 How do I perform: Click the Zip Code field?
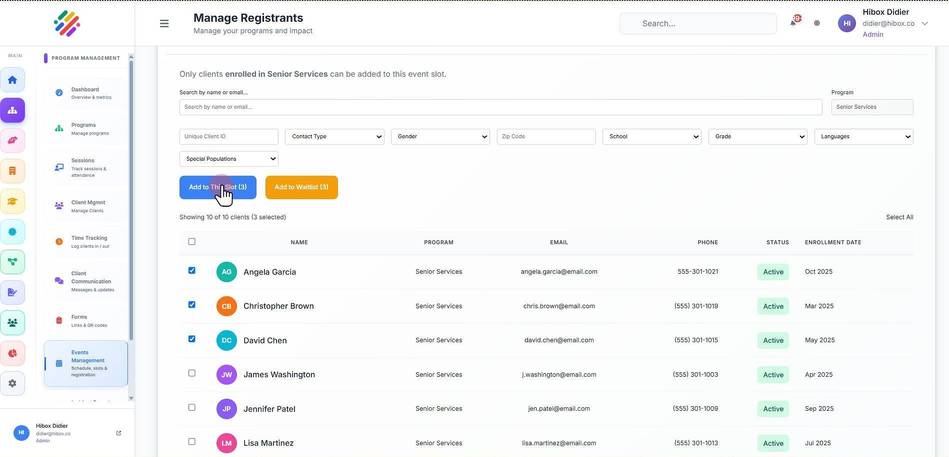click(x=546, y=137)
